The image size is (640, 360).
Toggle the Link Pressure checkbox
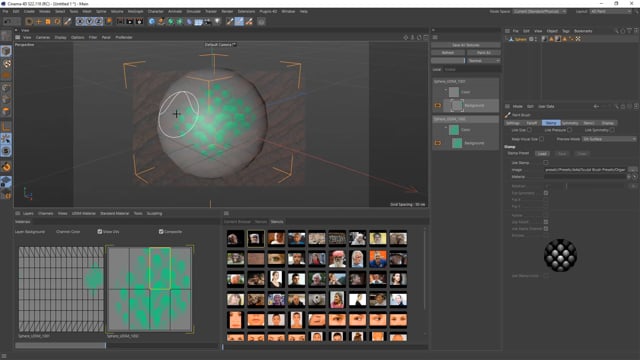569,130
